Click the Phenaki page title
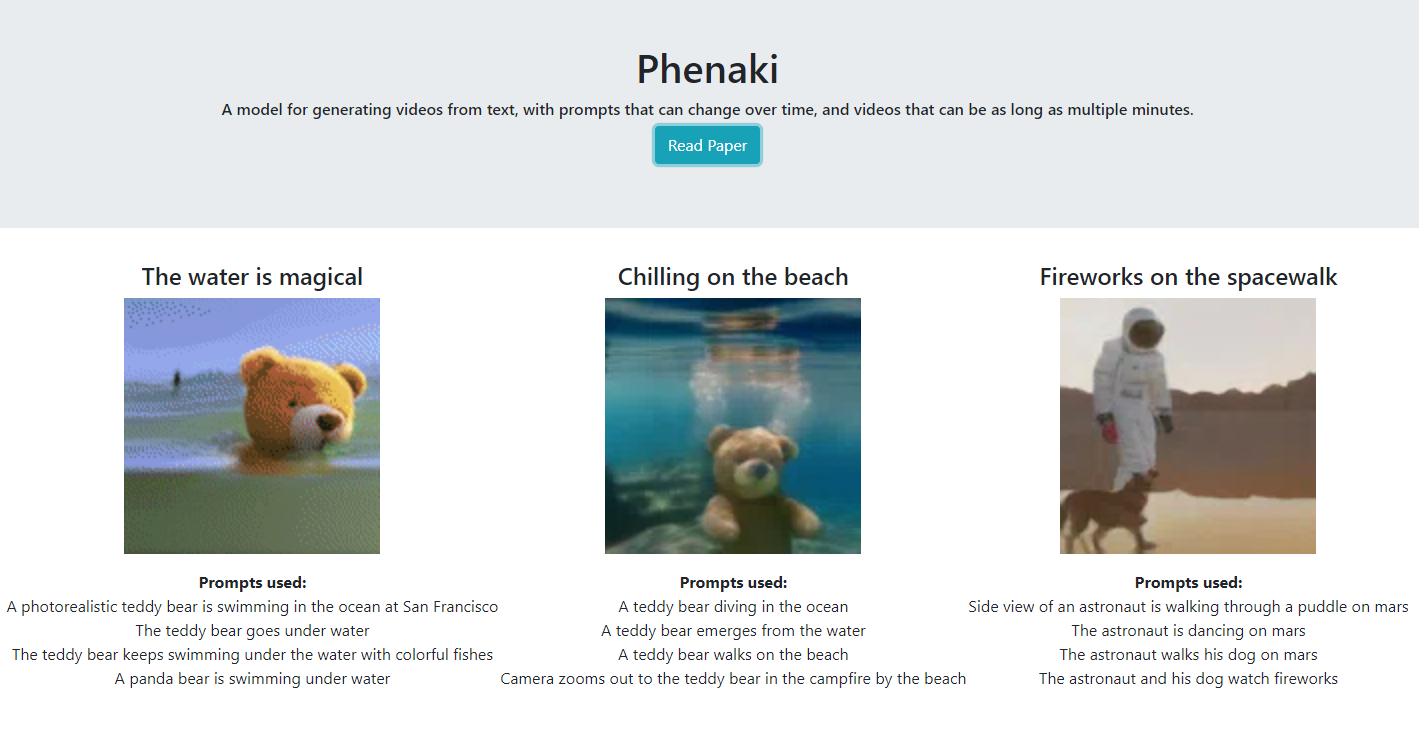 point(708,69)
